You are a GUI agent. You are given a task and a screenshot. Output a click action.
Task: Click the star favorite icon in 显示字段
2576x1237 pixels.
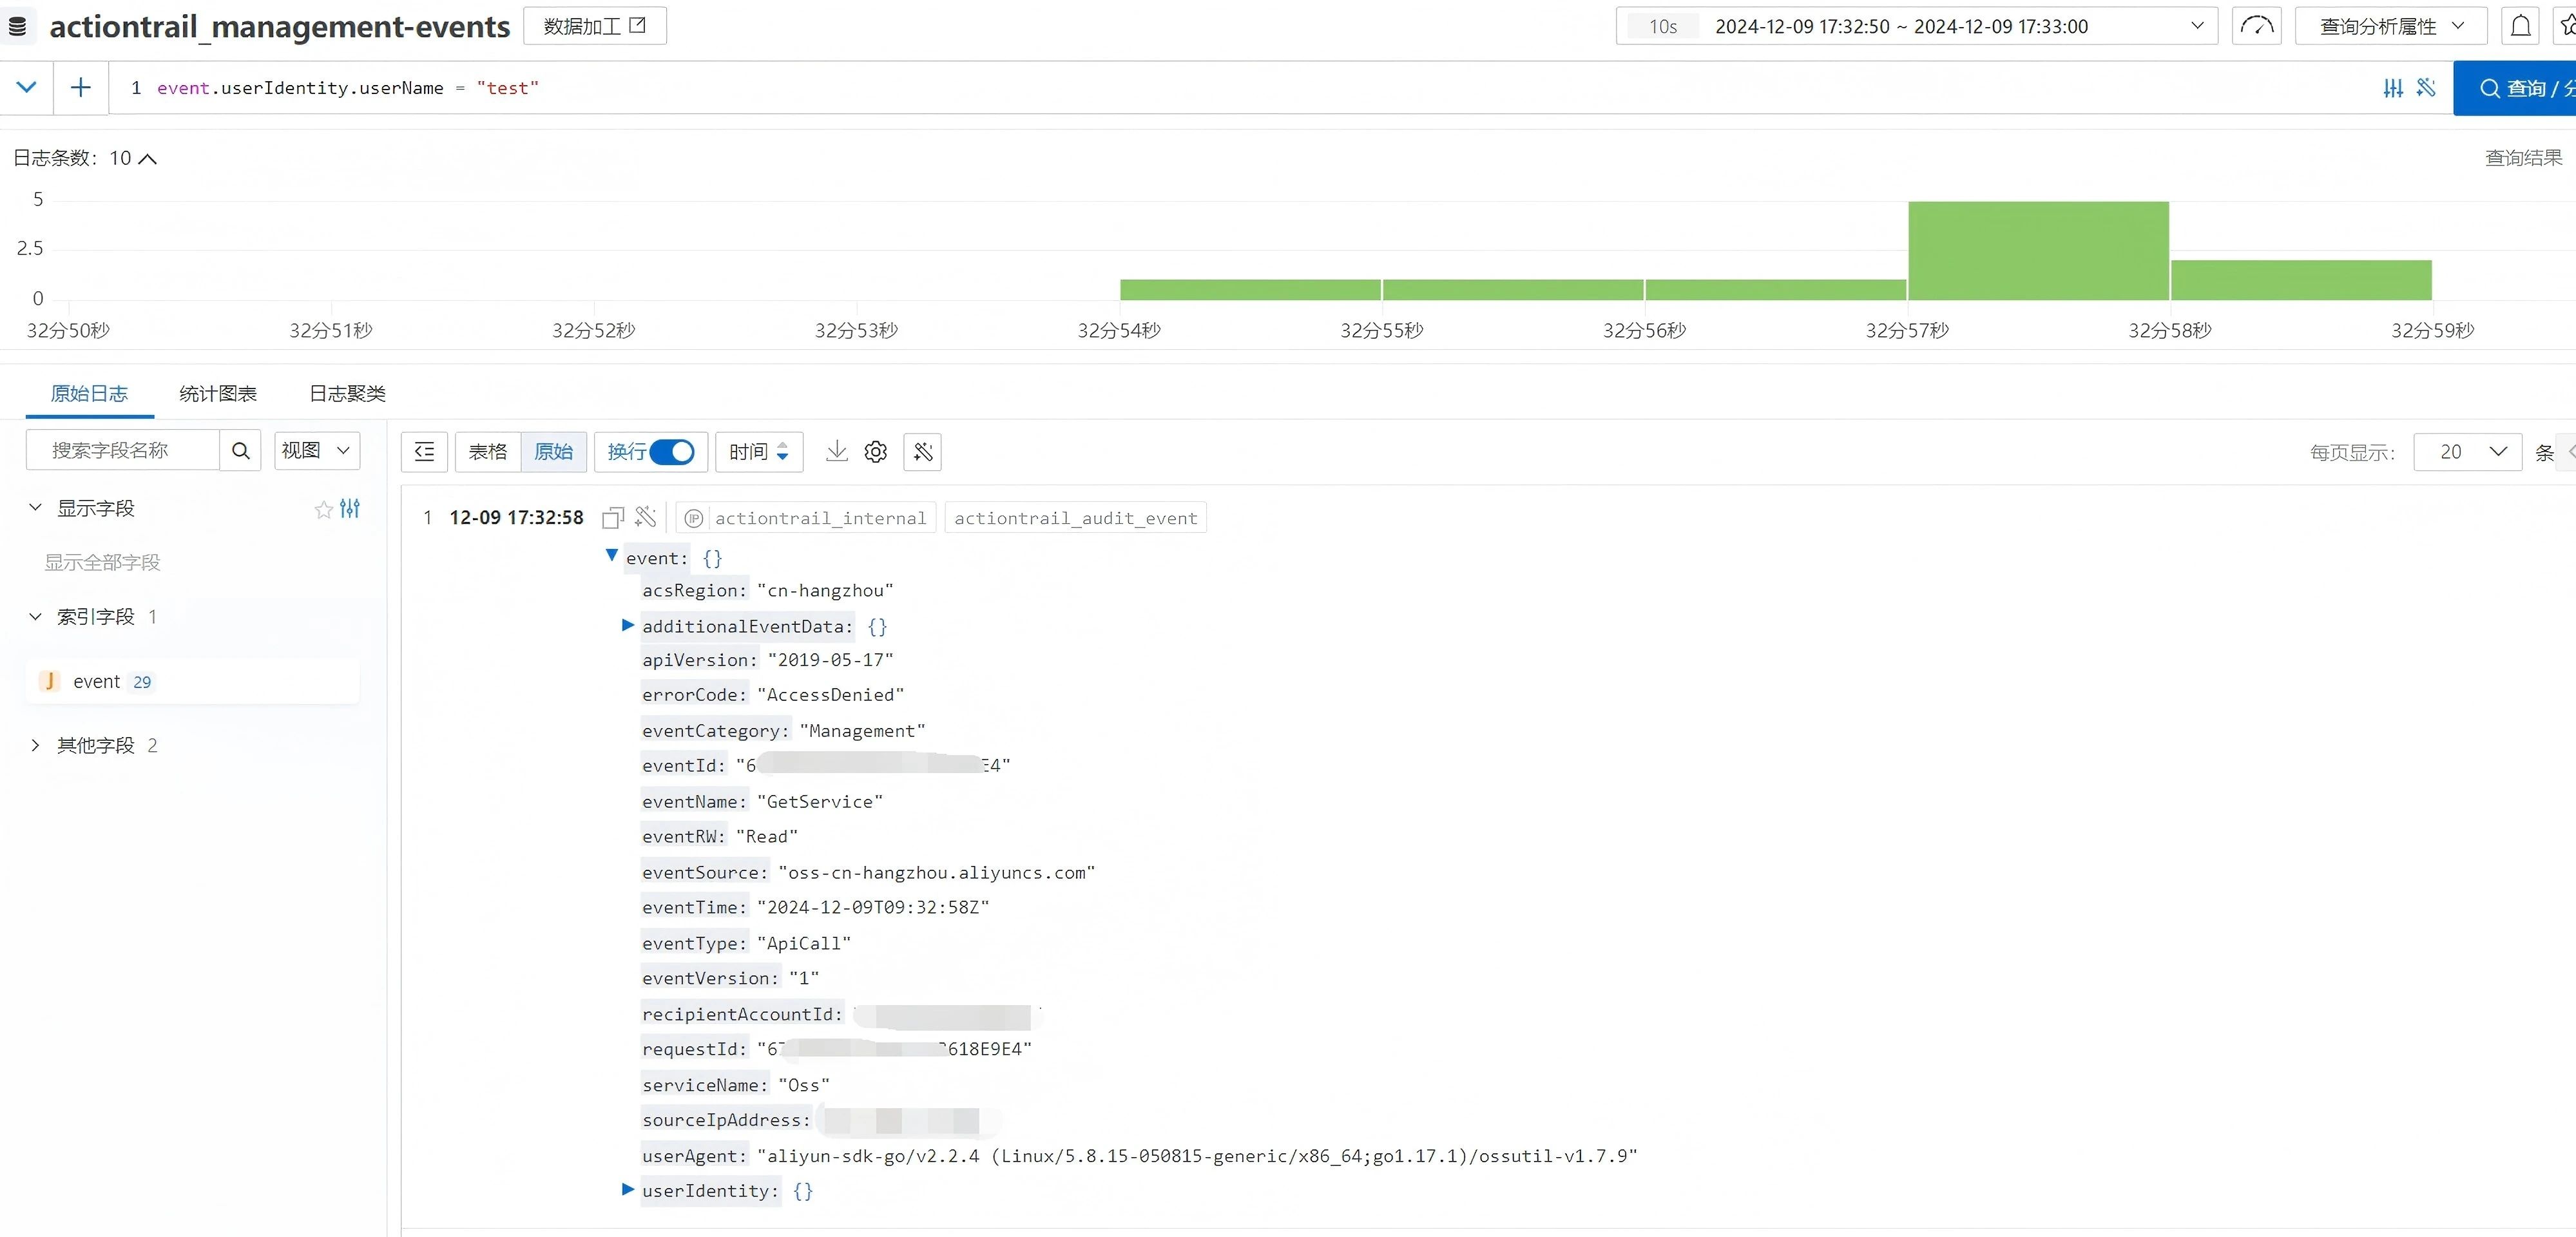pos(323,510)
